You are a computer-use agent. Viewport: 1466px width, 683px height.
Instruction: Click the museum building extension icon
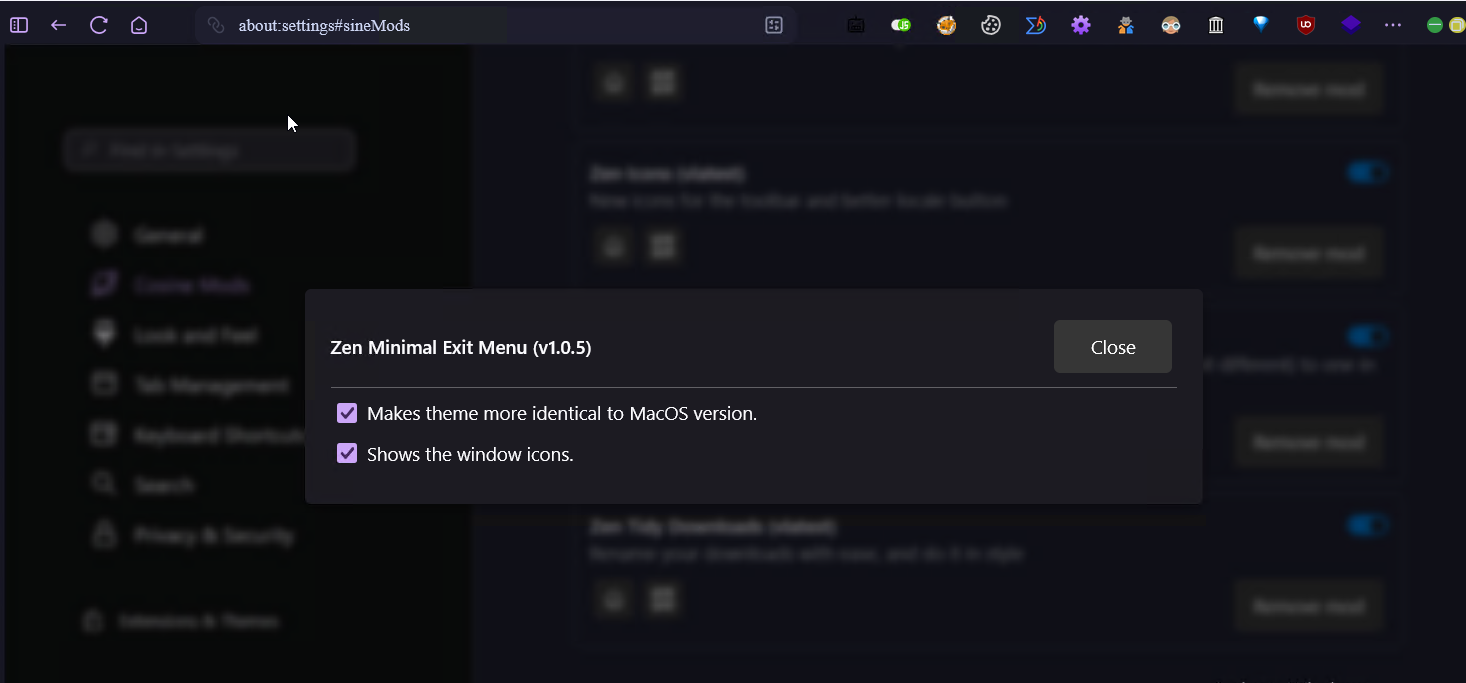point(1216,26)
